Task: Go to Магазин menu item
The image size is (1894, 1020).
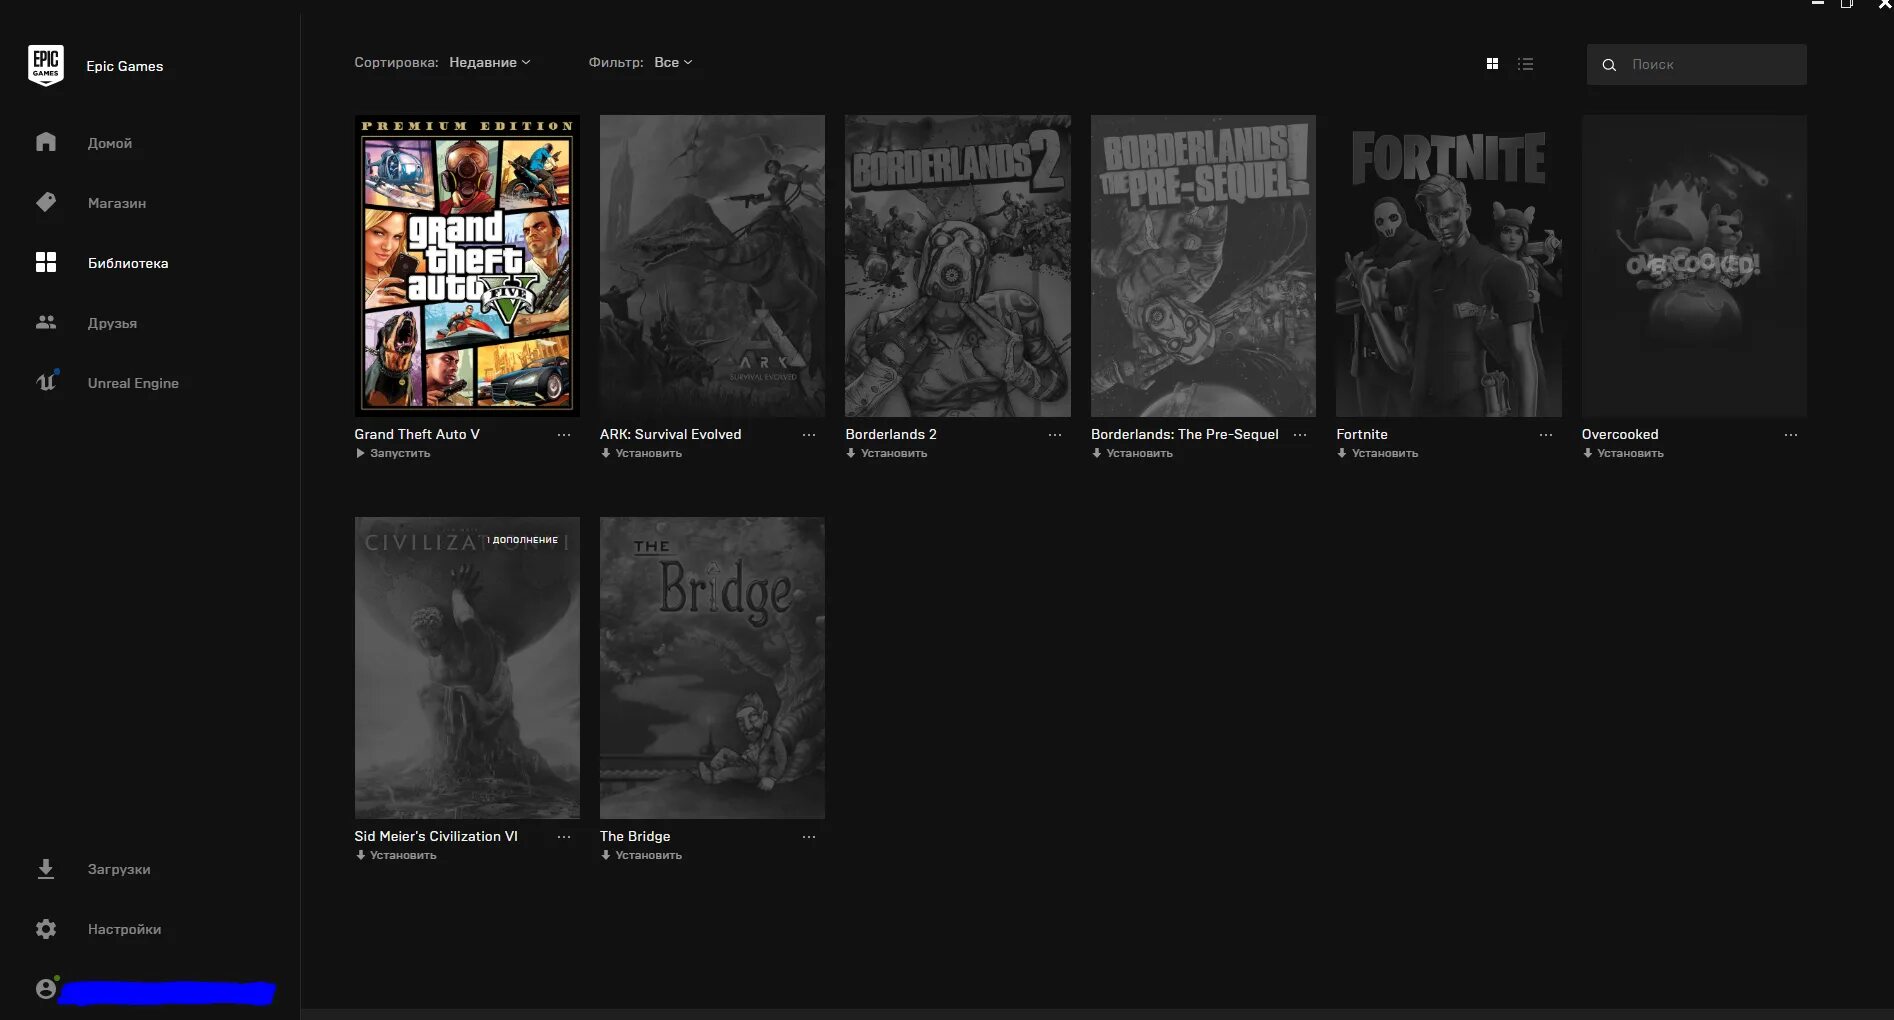Action: coord(117,203)
